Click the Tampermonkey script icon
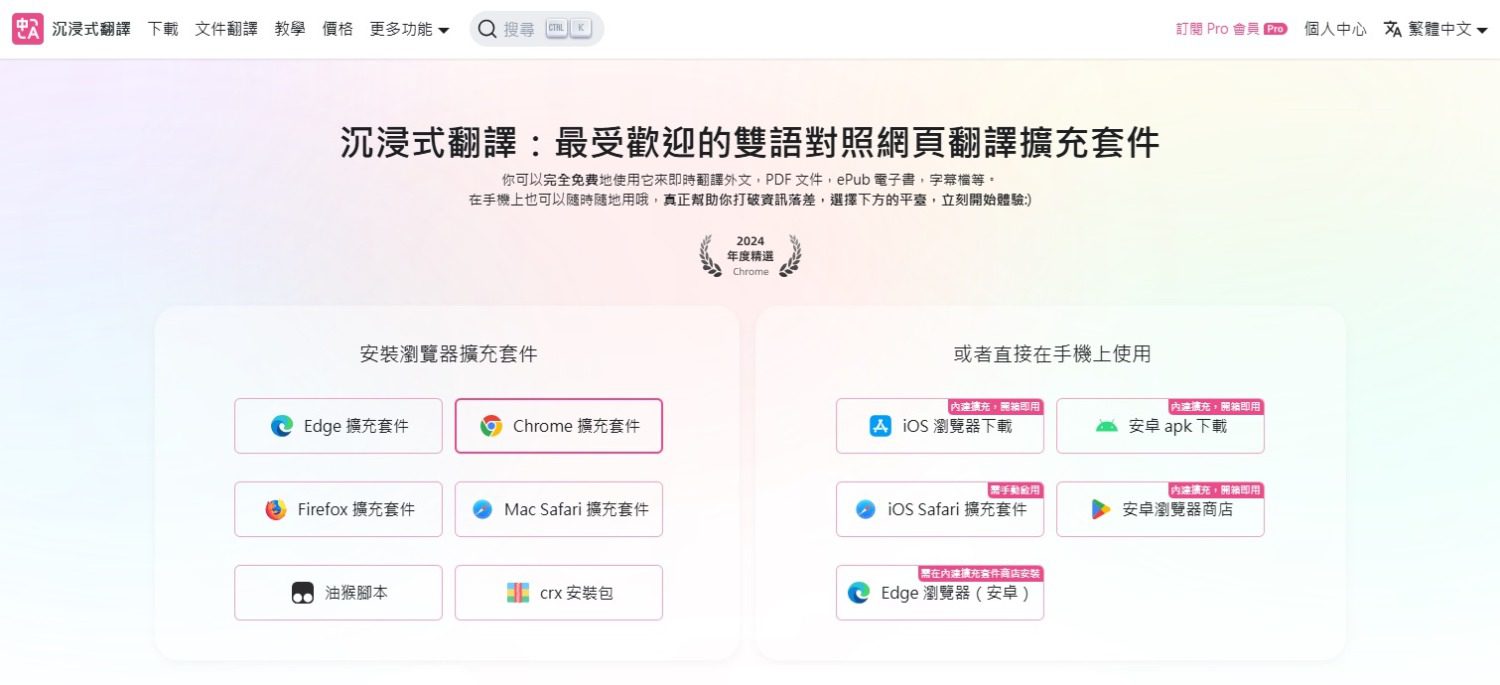Screen dimensions: 1500x685 click(x=303, y=593)
